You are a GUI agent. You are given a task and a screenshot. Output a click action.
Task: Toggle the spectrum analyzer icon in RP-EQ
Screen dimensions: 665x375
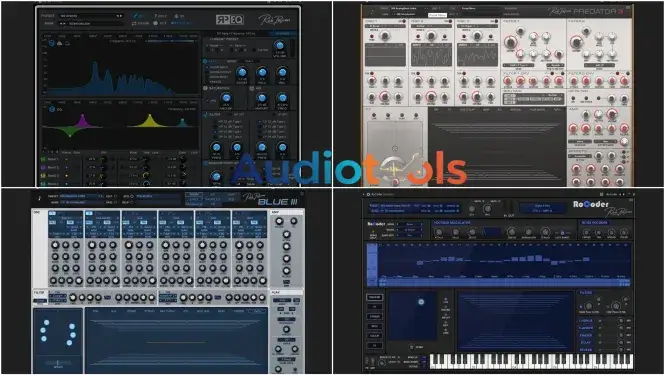tap(52, 43)
